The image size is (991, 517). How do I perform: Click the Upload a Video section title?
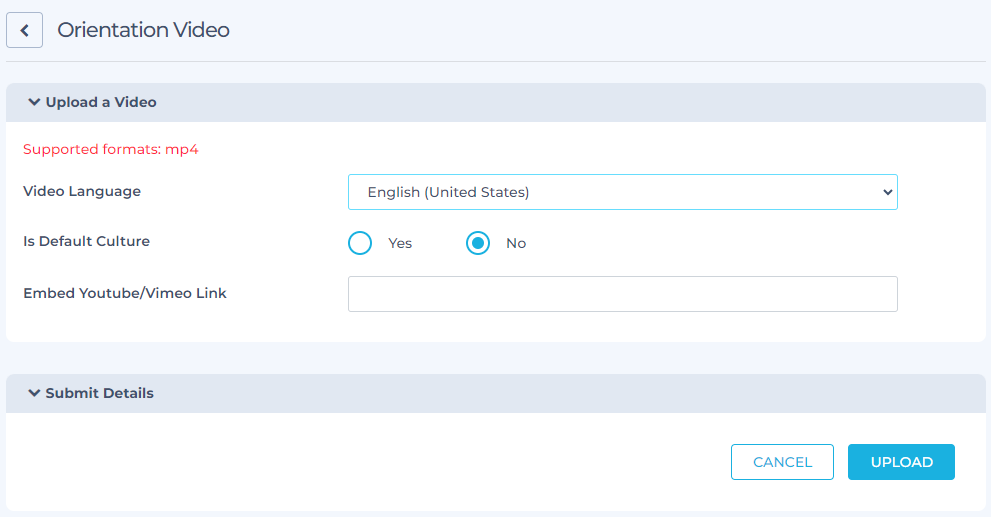(101, 102)
